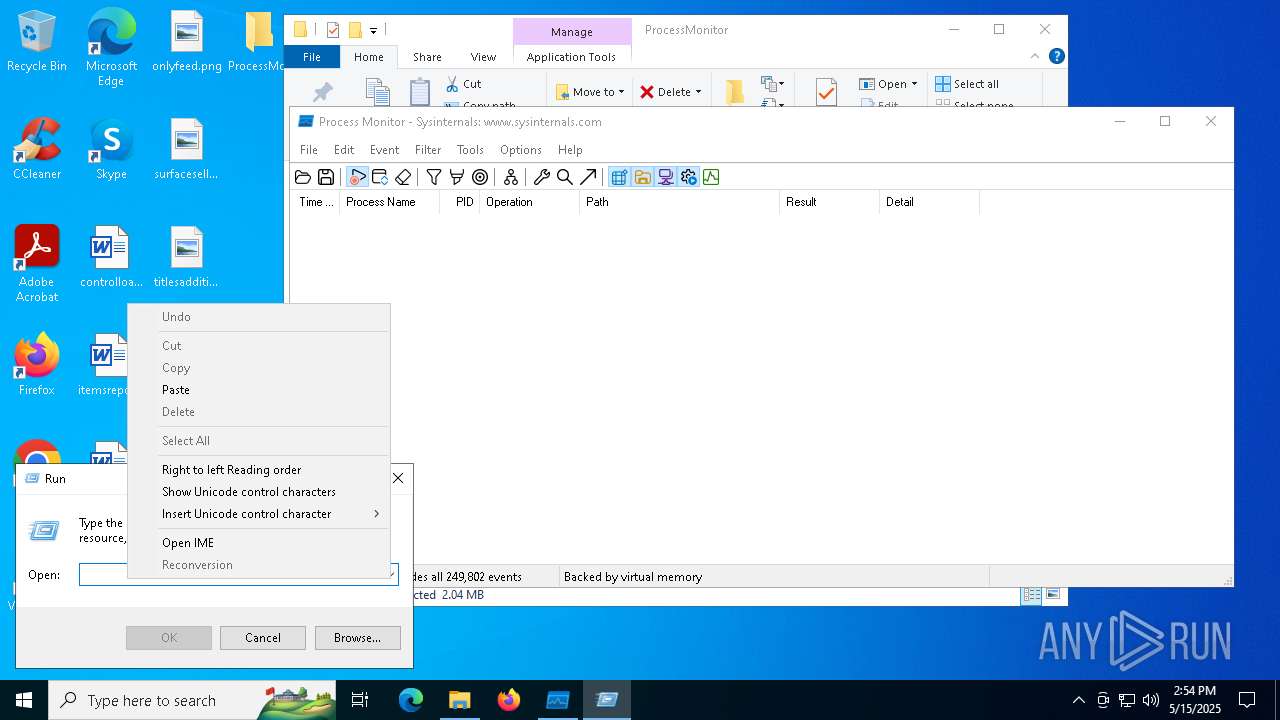Toggle Show Registry Activity

point(619,177)
